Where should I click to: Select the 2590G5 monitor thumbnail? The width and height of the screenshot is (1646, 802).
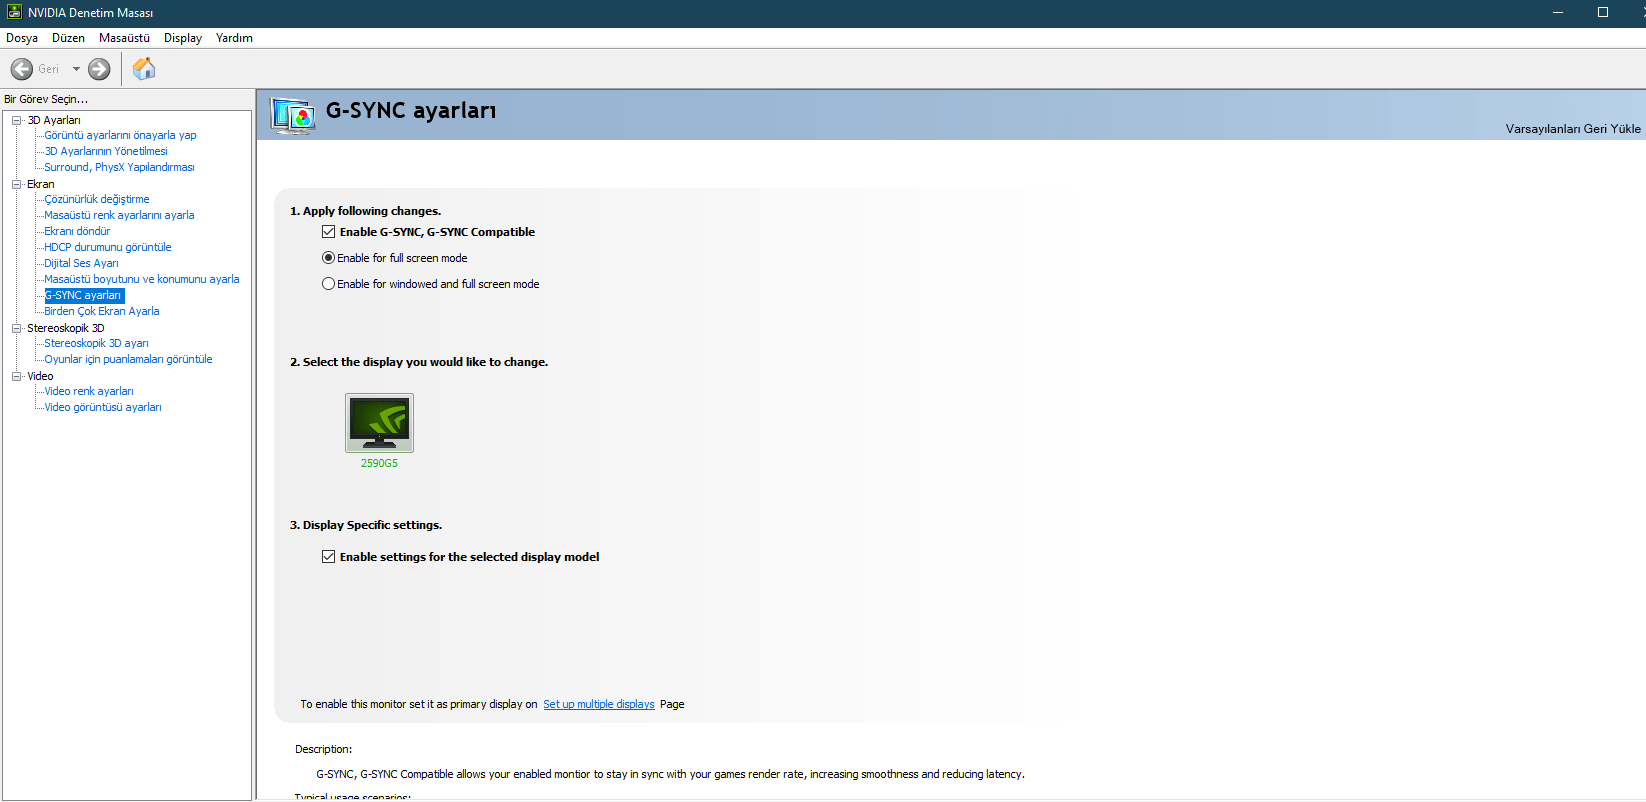[379, 423]
